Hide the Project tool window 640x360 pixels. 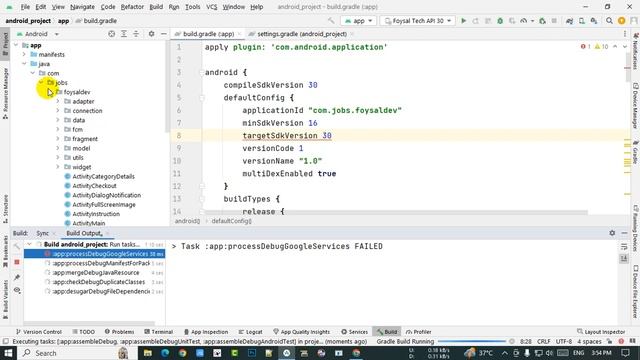[x=164, y=34]
